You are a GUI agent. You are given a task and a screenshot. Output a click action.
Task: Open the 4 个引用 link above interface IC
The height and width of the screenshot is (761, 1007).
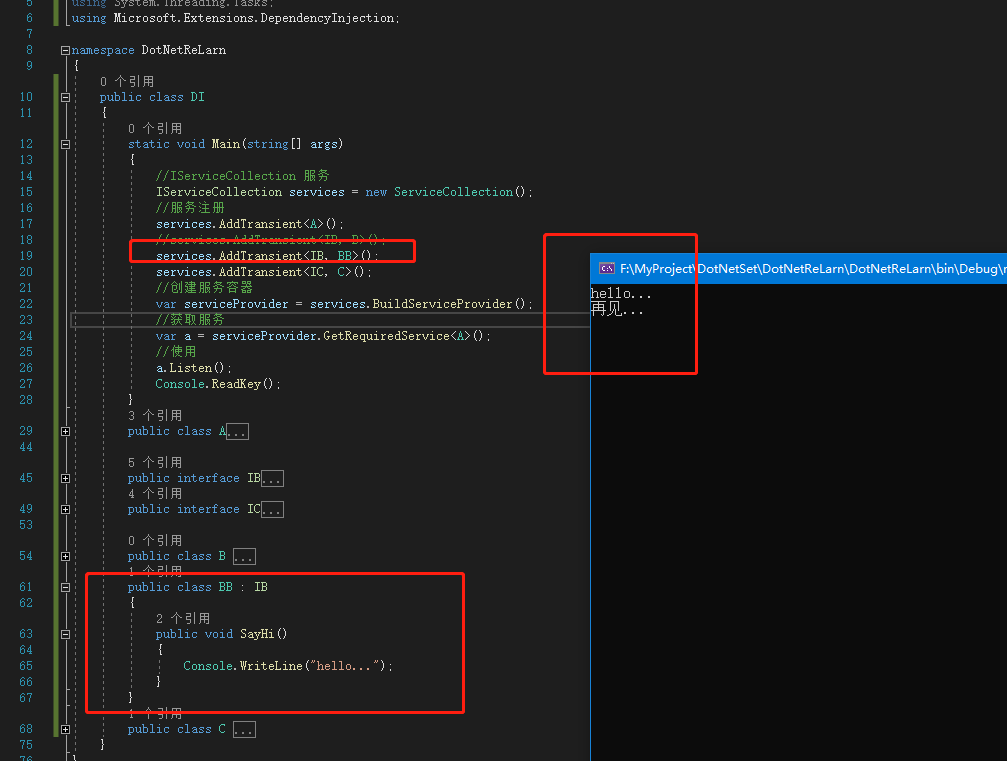[x=155, y=493]
